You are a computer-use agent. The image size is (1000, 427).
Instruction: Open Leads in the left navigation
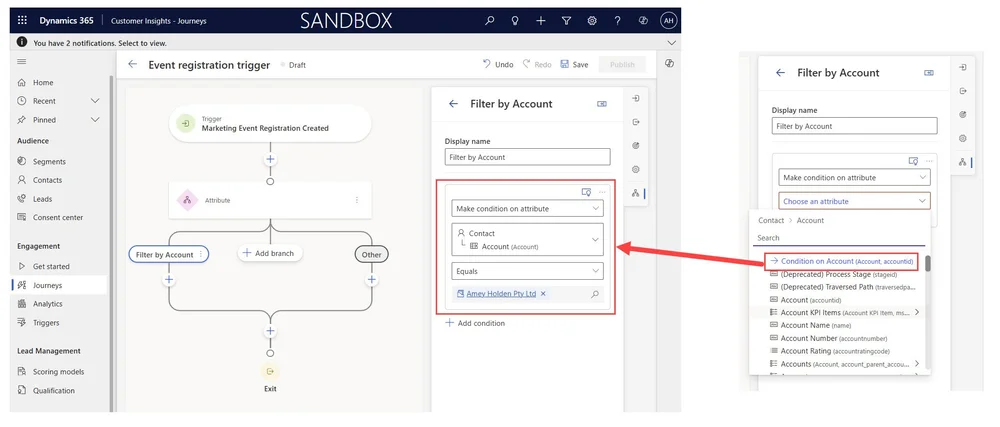tap(43, 199)
